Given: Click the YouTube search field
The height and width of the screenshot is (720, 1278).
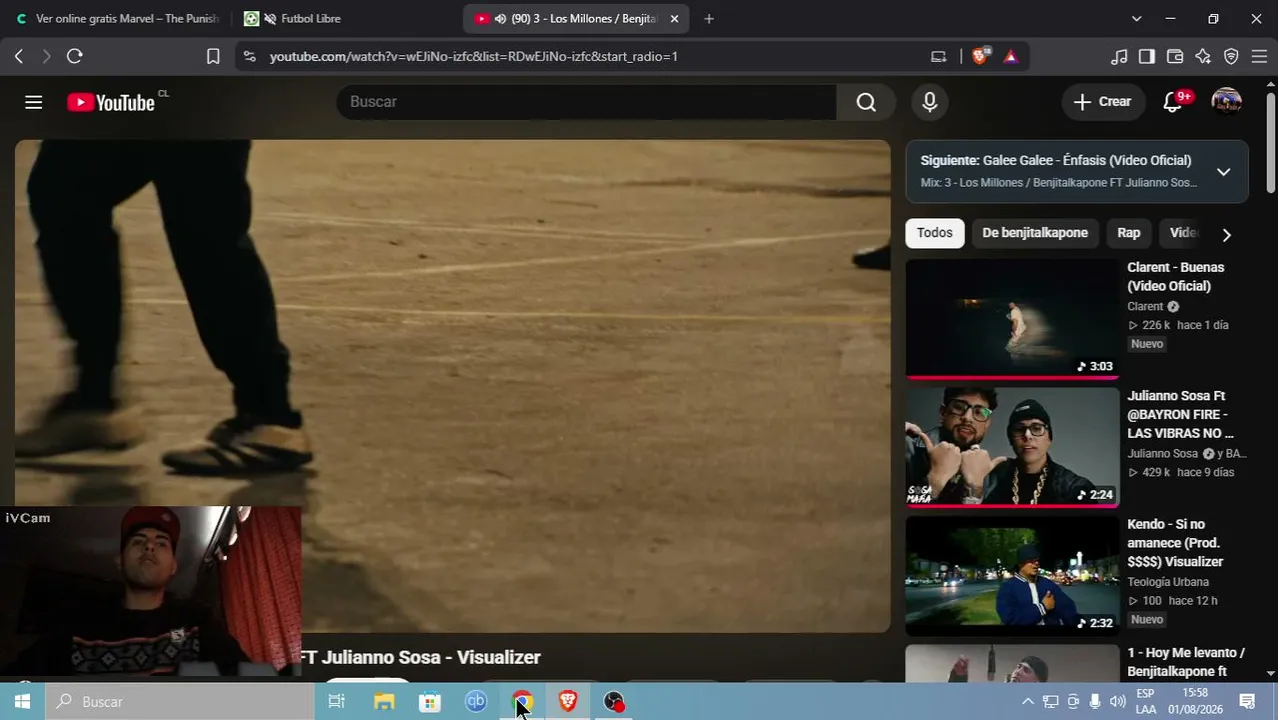Looking at the screenshot, I should [586, 102].
